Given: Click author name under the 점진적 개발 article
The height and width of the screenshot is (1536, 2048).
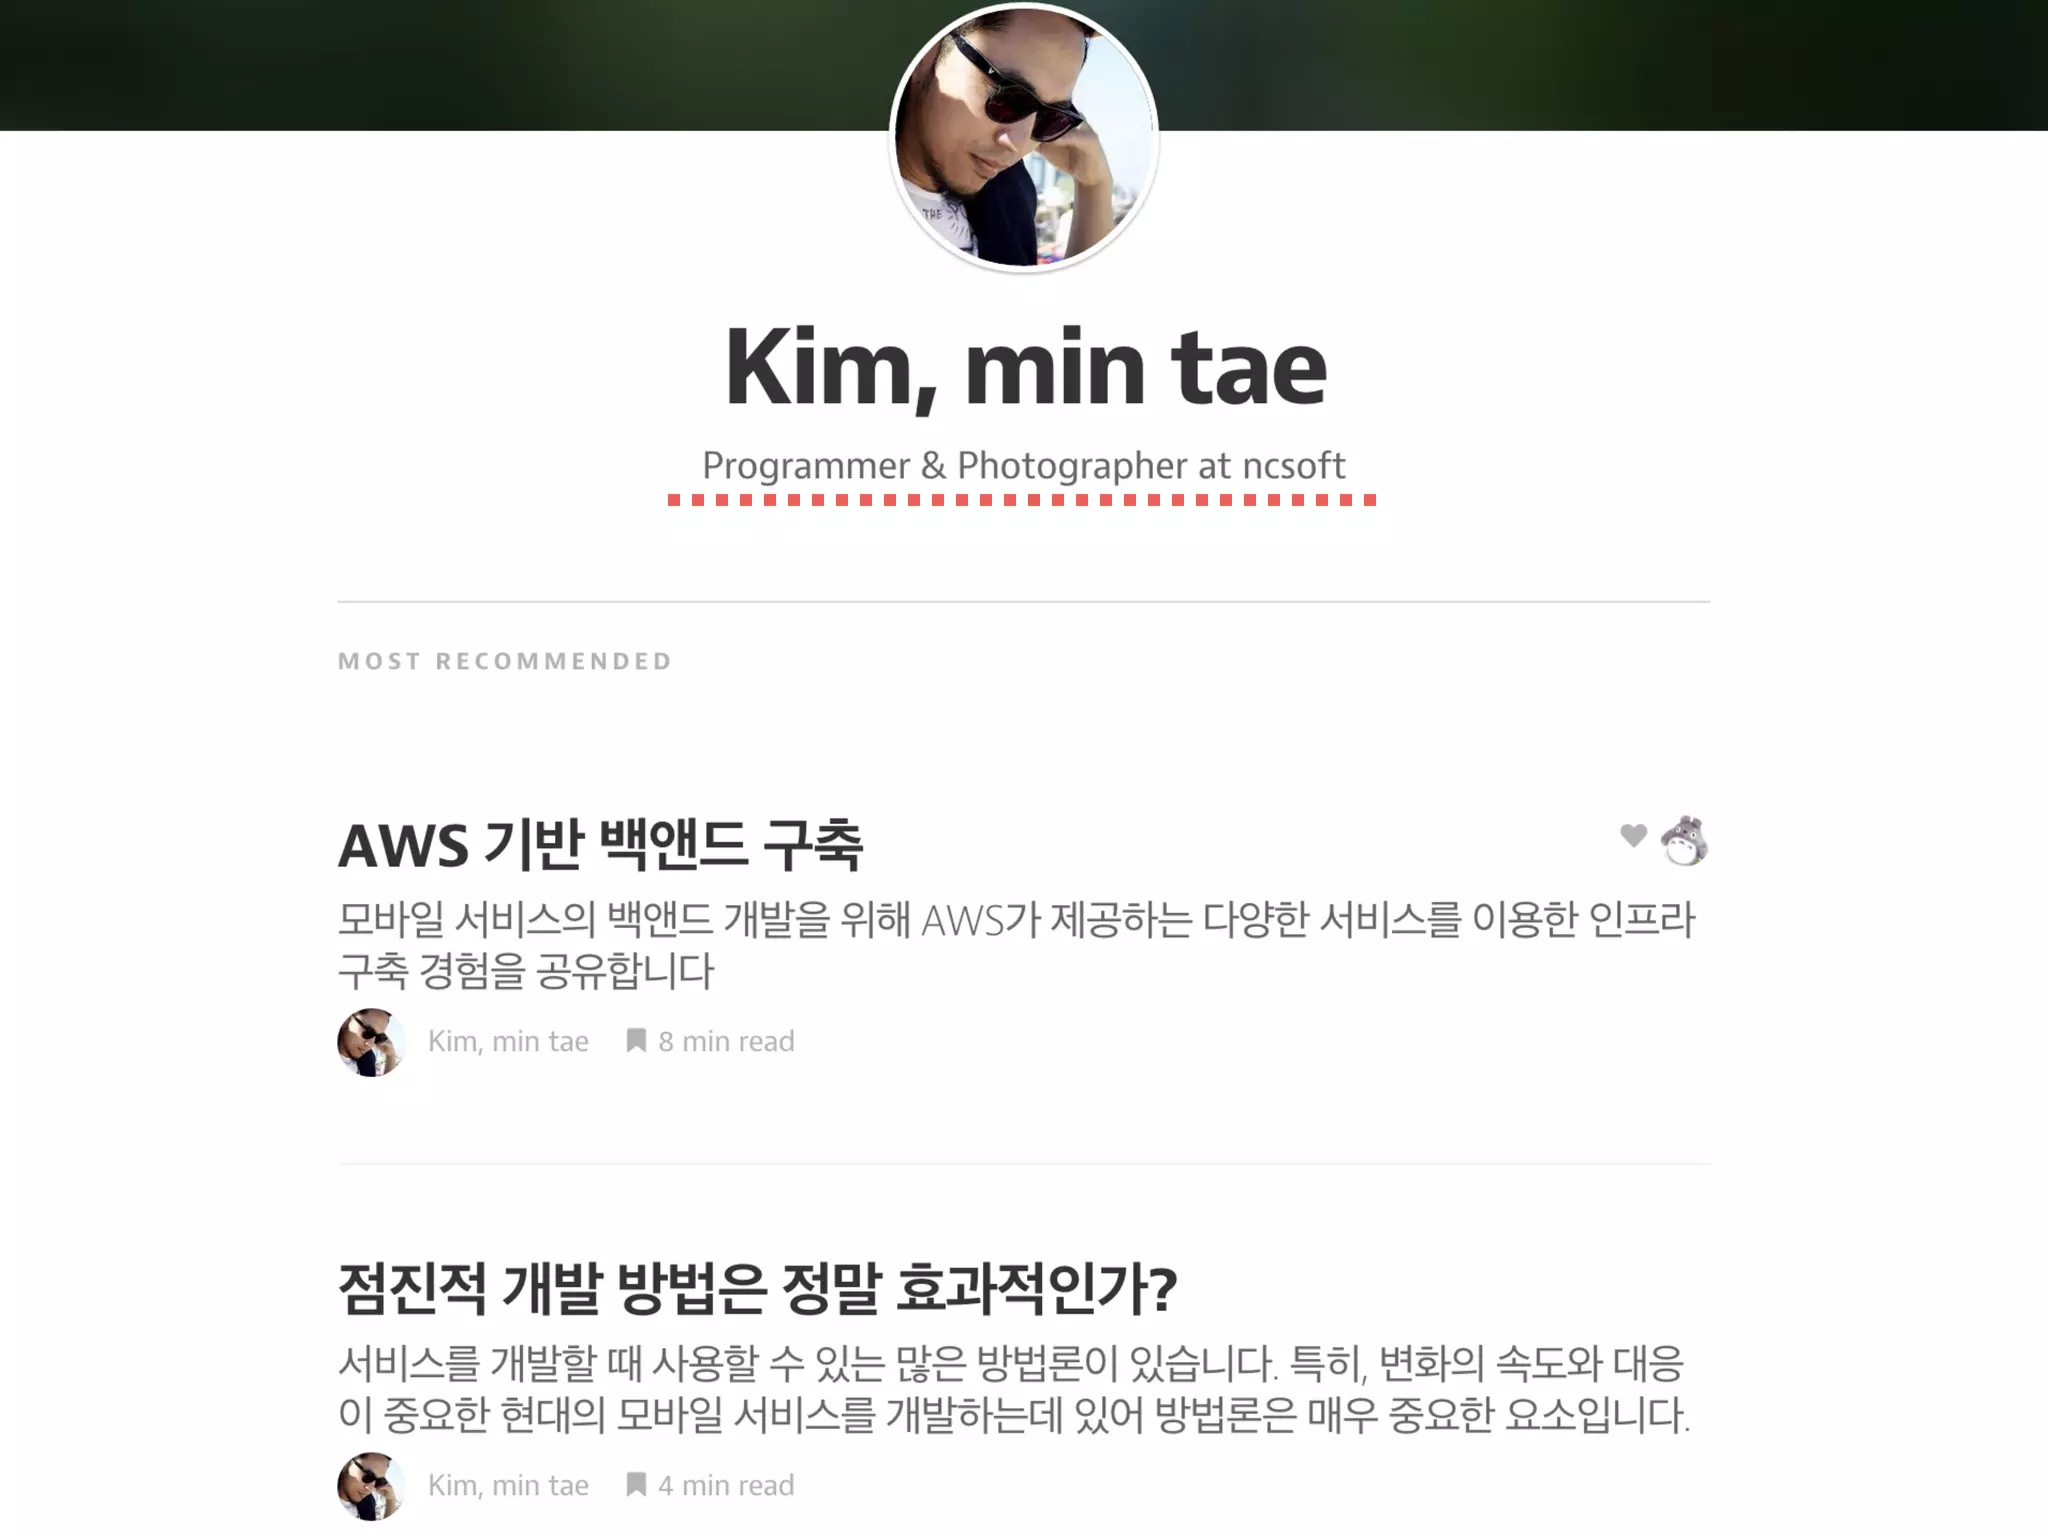Looking at the screenshot, I should coord(508,1486).
